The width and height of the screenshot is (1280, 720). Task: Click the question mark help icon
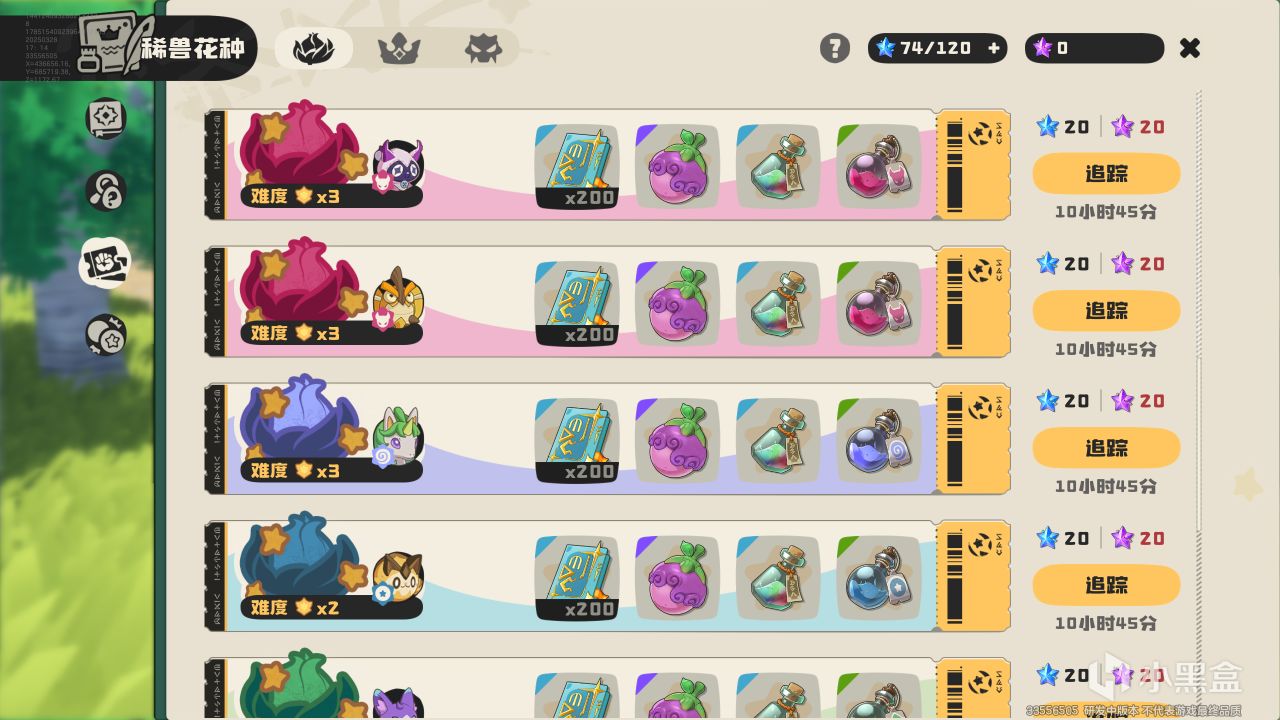[x=835, y=48]
